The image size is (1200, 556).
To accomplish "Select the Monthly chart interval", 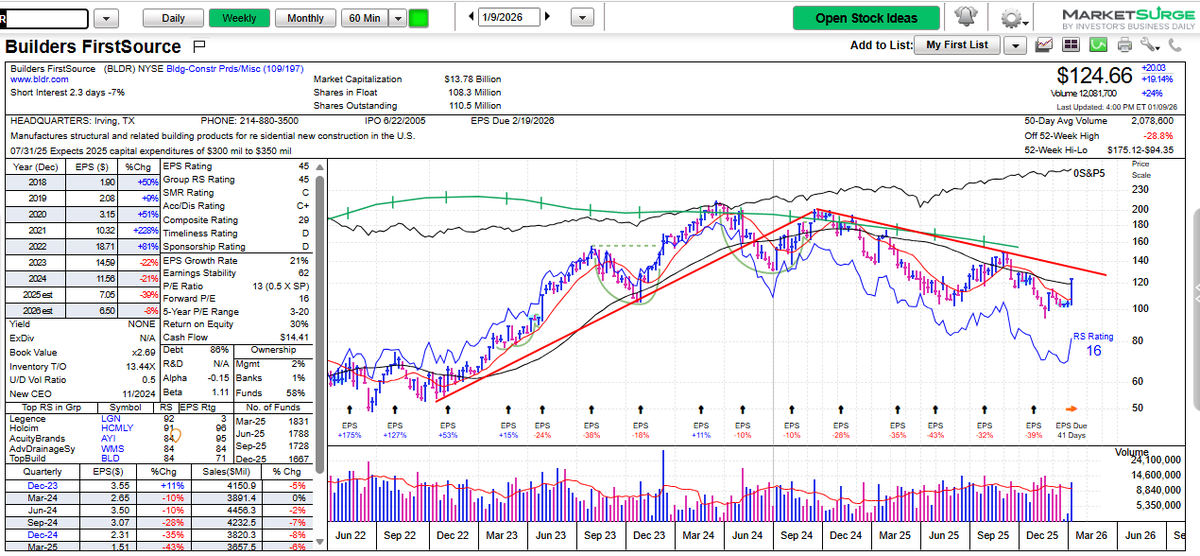I will [x=305, y=18].
